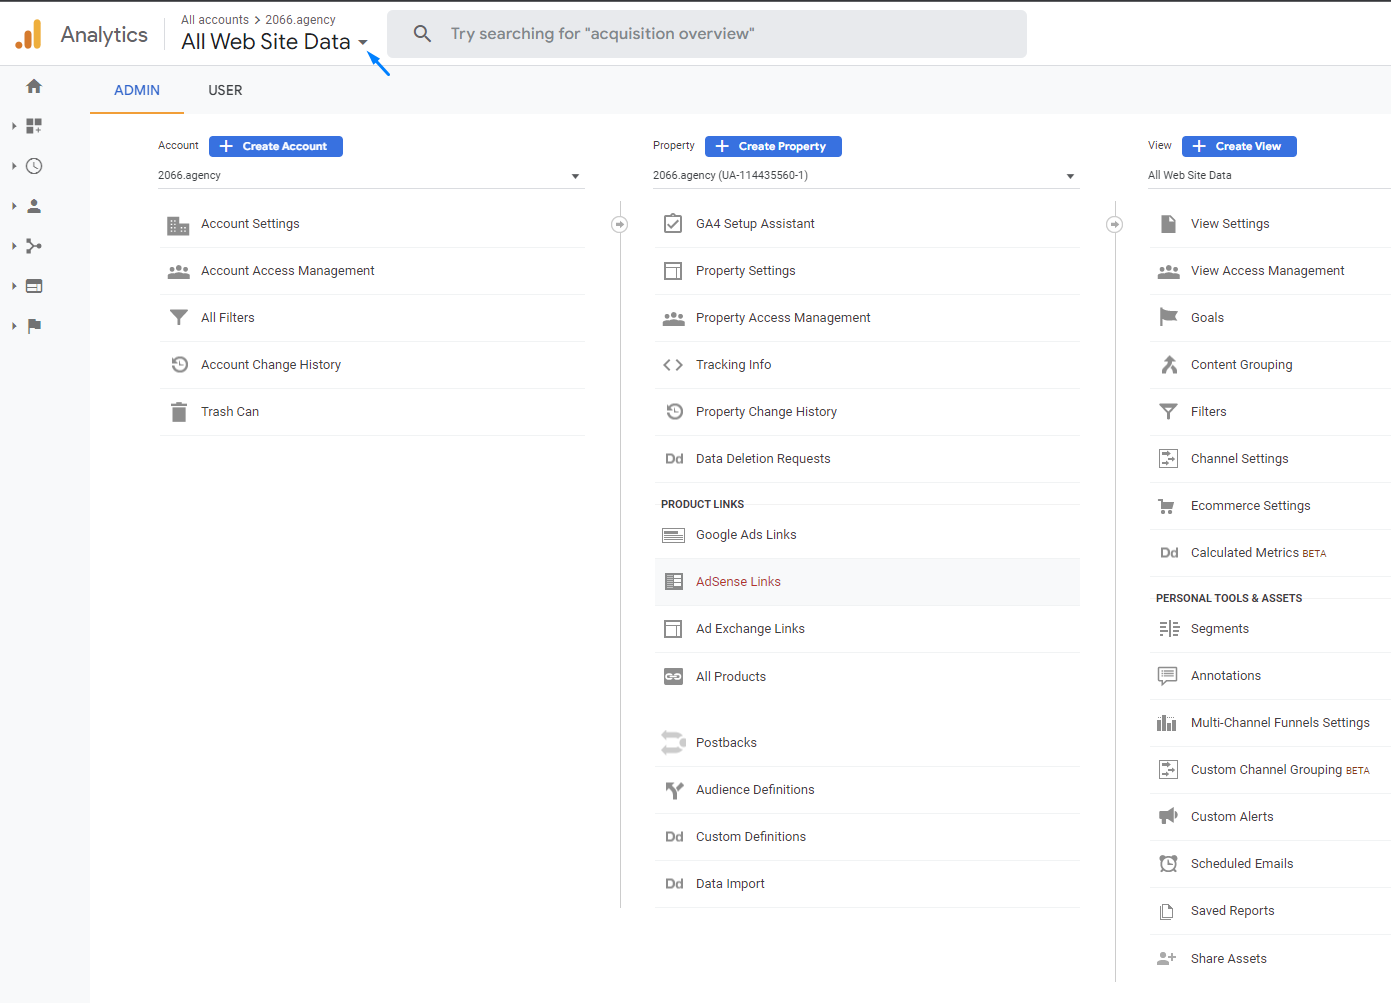This screenshot has width=1391, height=1003.
Task: Click the Audience Definitions fork icon
Action: point(674,790)
